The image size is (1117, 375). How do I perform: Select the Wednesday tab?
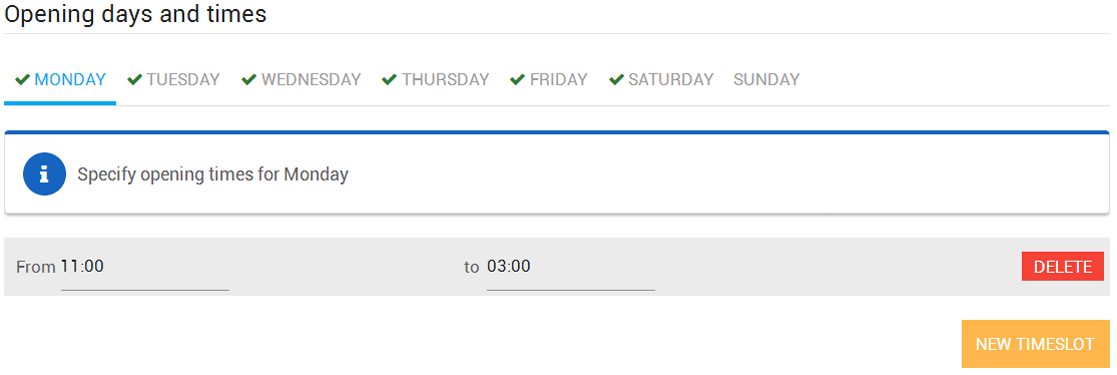[311, 80]
